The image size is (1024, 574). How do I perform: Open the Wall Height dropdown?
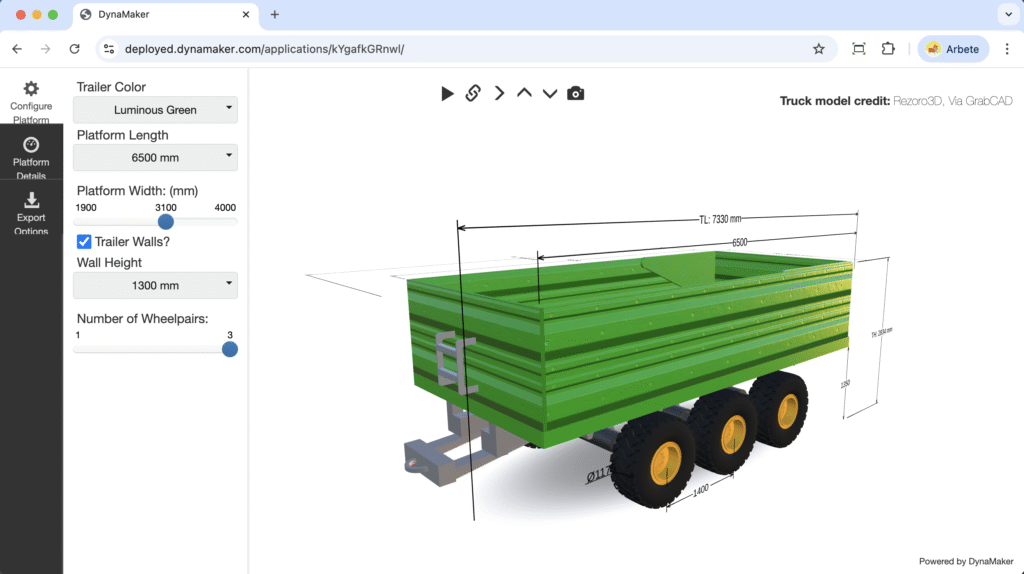pos(155,285)
